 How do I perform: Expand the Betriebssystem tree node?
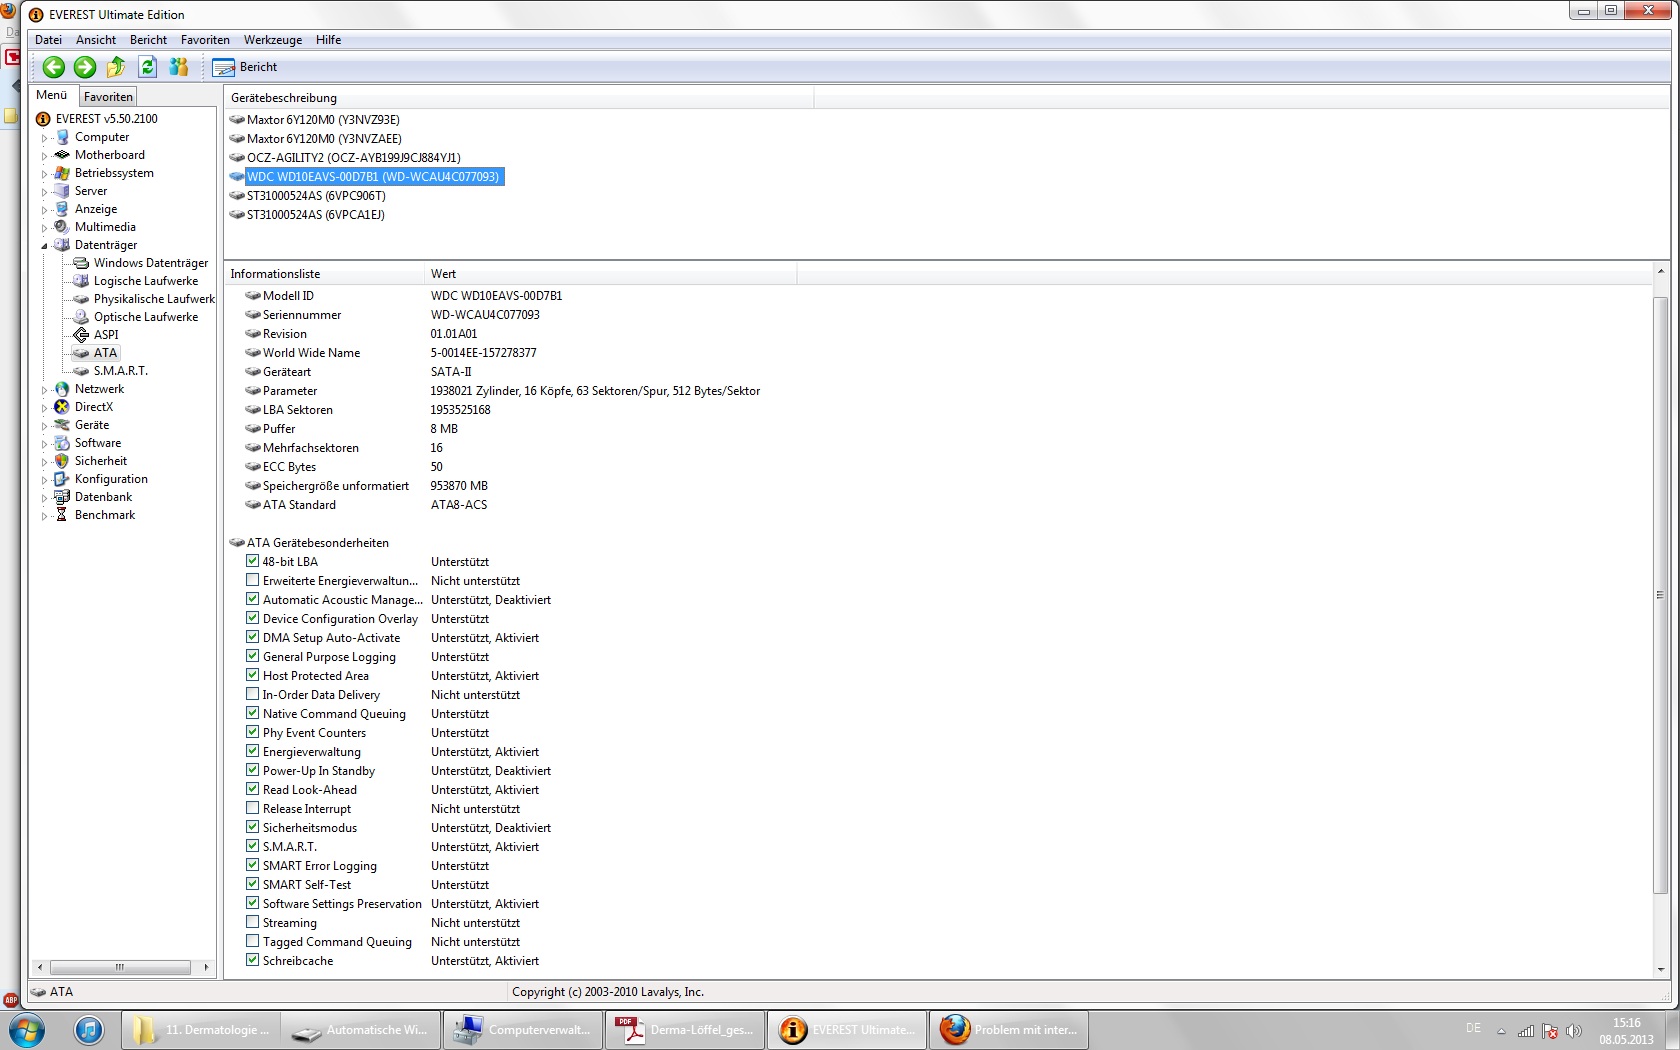(44, 174)
